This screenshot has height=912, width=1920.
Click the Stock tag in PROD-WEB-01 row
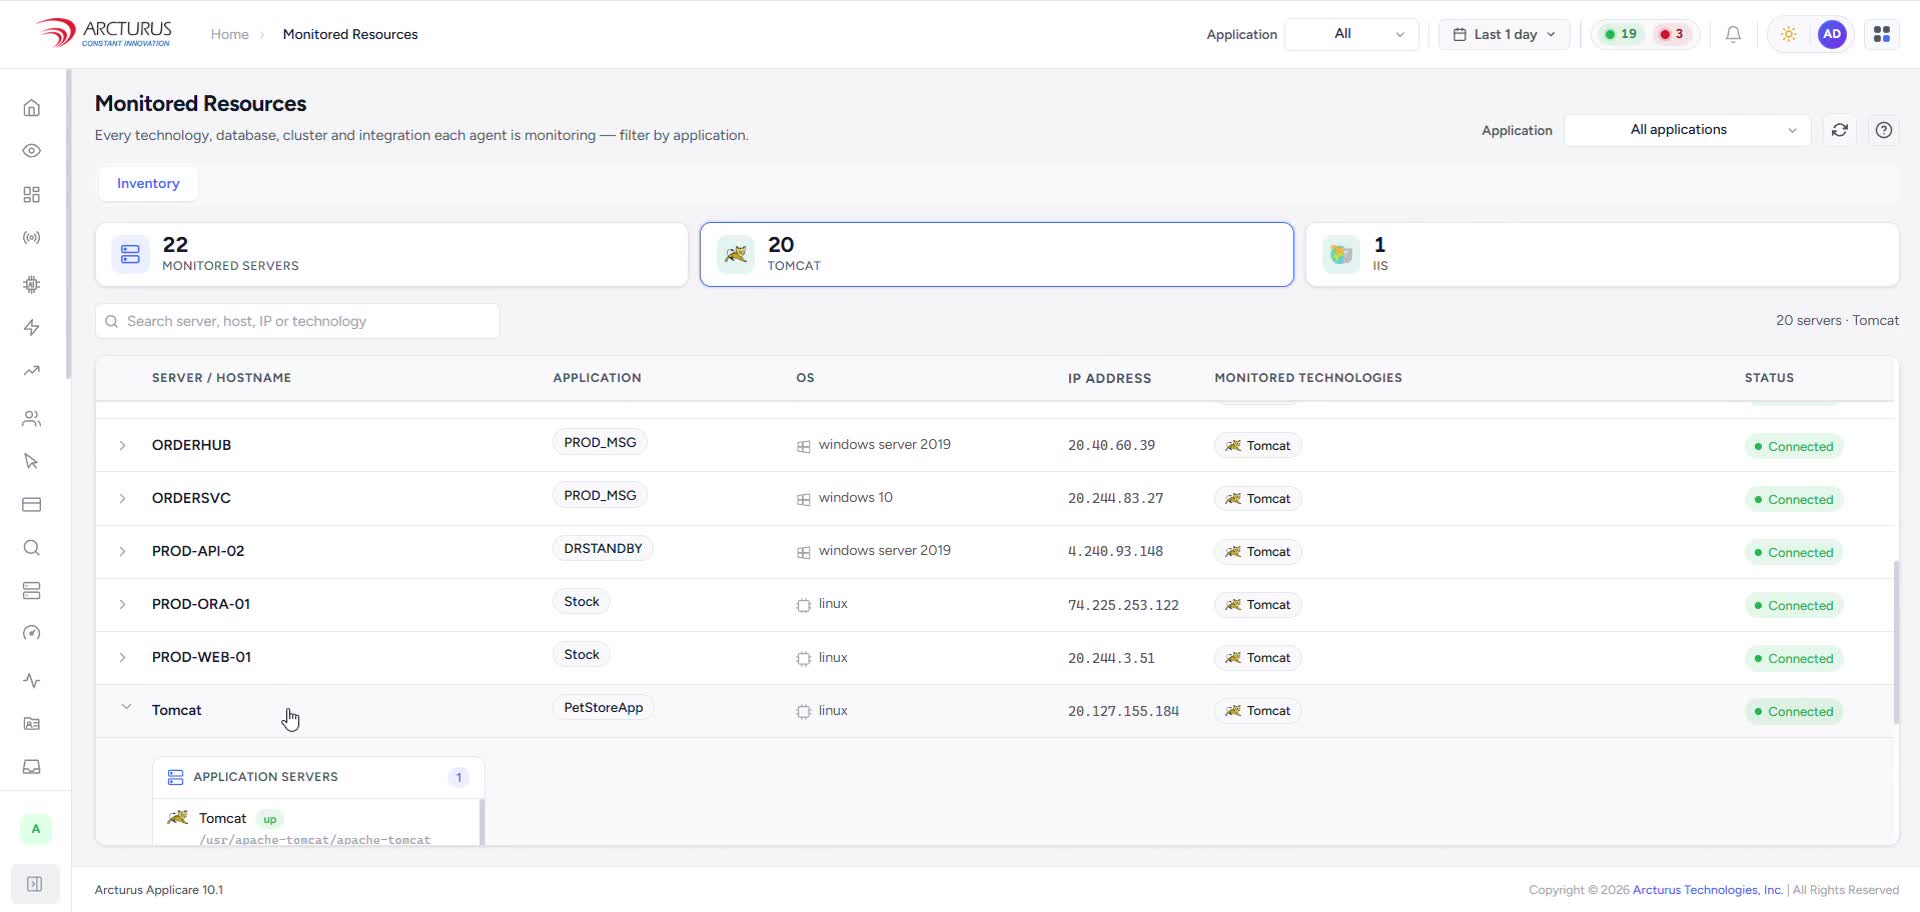click(581, 654)
